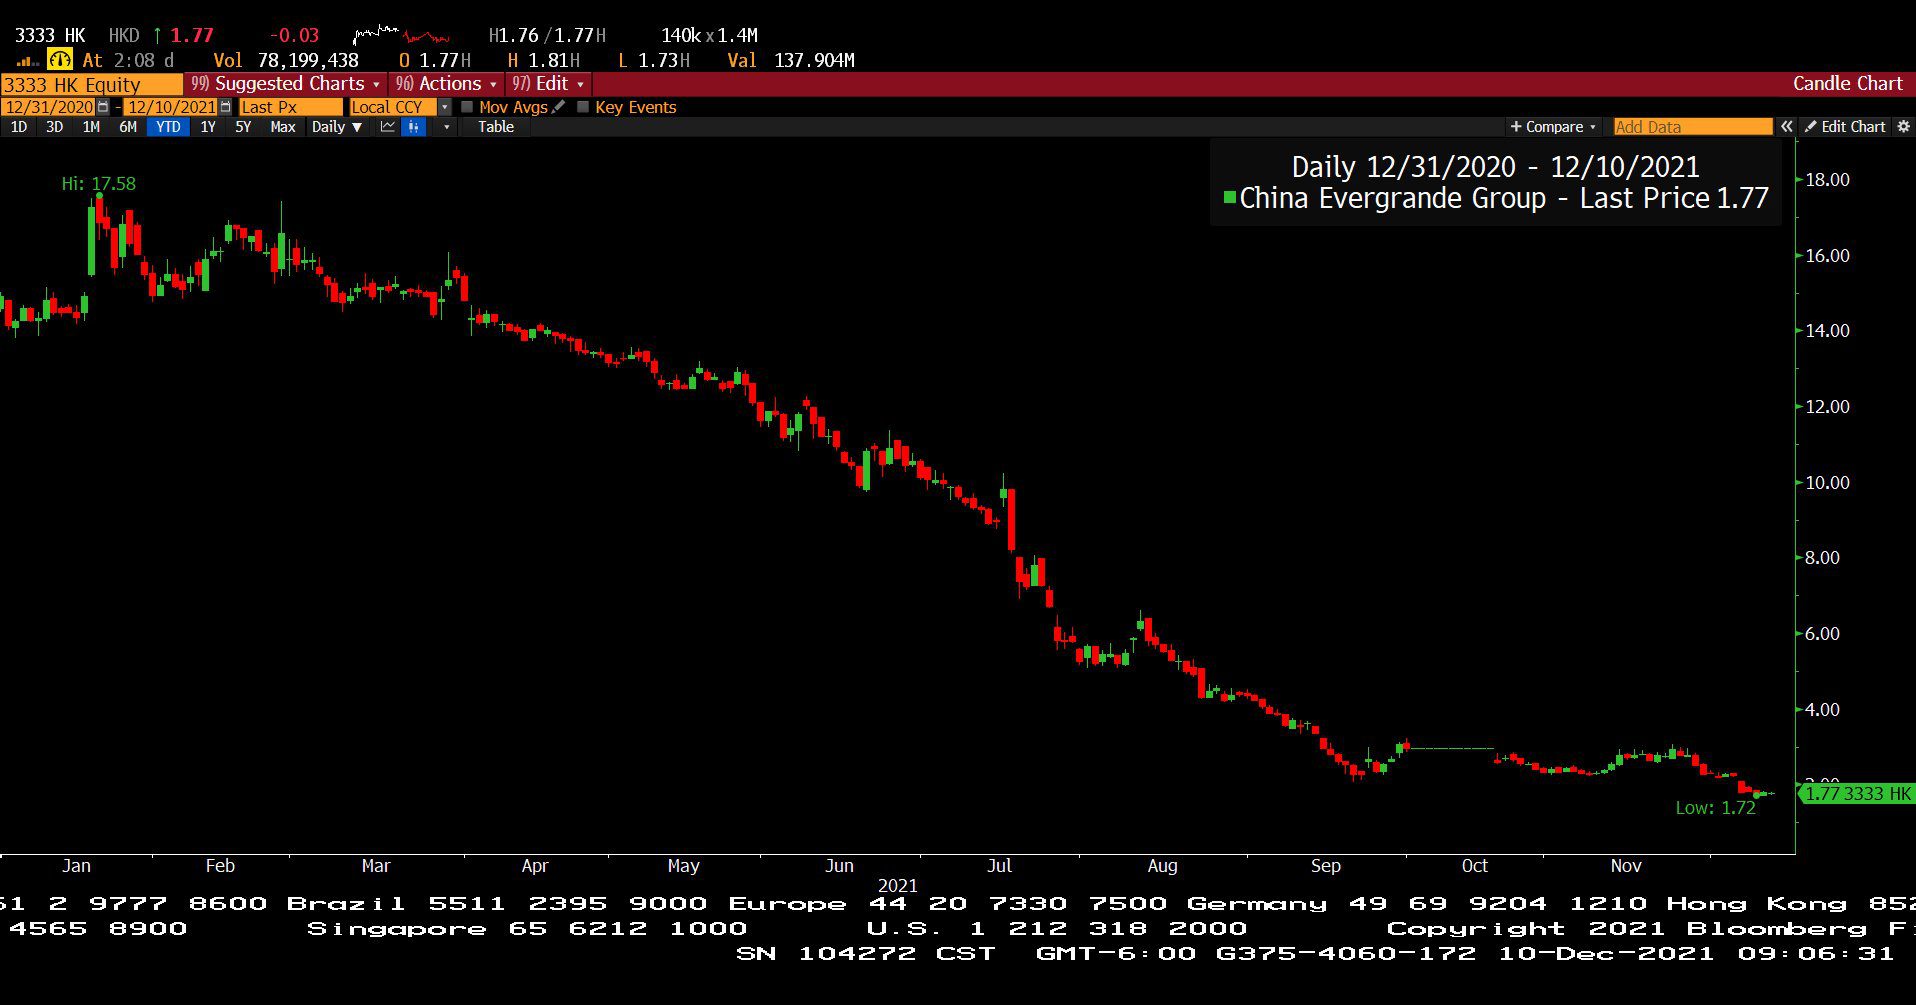
Task: Click the Low: 1.72 chart label
Action: [x=1716, y=808]
